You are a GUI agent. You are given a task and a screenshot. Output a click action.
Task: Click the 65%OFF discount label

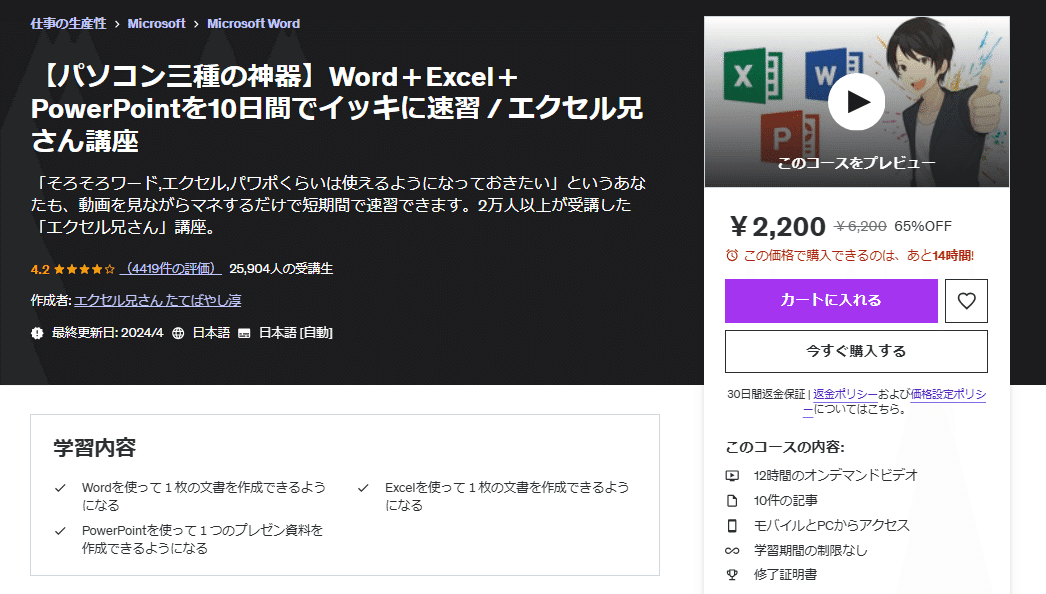click(x=923, y=226)
